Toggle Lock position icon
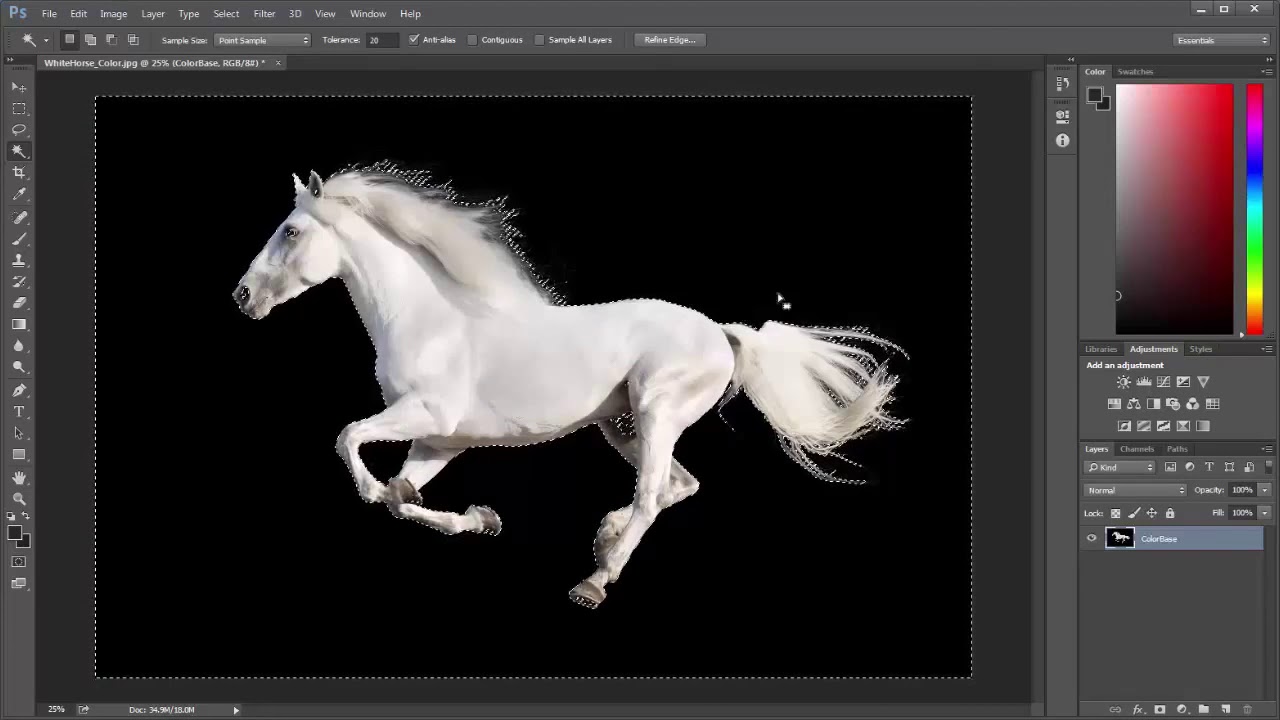 coord(1152,513)
